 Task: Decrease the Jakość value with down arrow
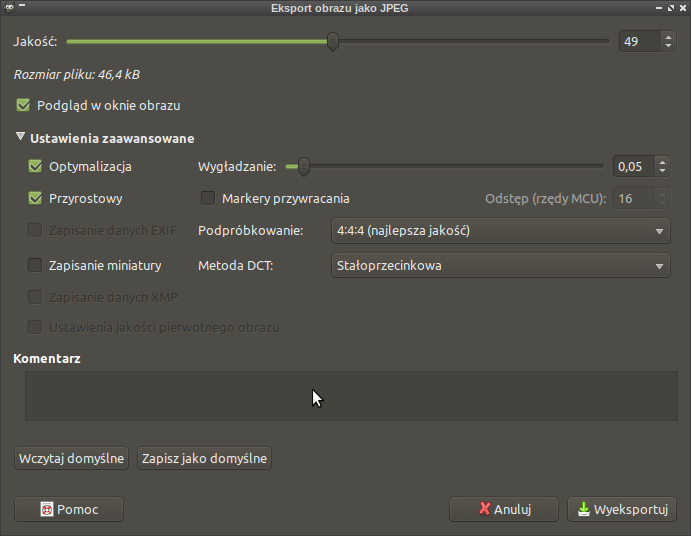[668, 46]
